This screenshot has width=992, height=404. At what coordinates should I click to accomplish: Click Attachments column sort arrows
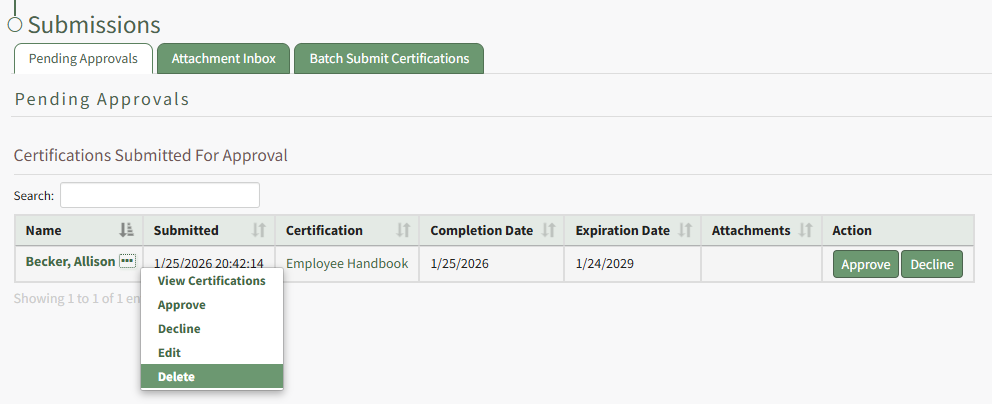806,230
